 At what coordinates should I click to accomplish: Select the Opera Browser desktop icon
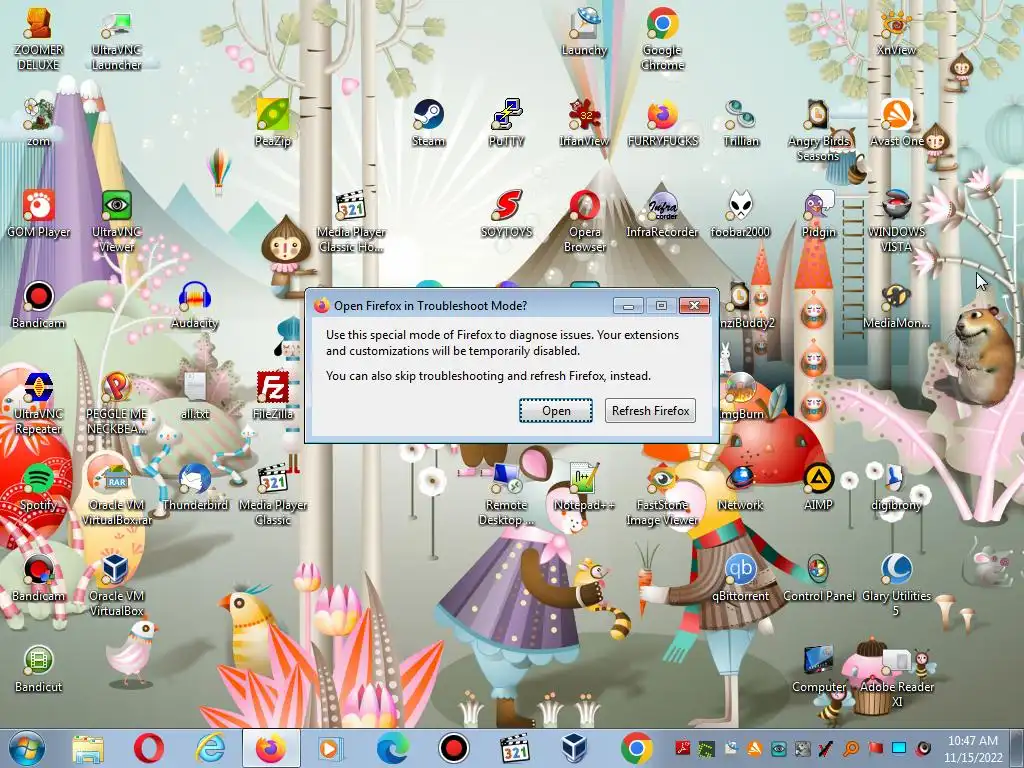click(x=584, y=220)
